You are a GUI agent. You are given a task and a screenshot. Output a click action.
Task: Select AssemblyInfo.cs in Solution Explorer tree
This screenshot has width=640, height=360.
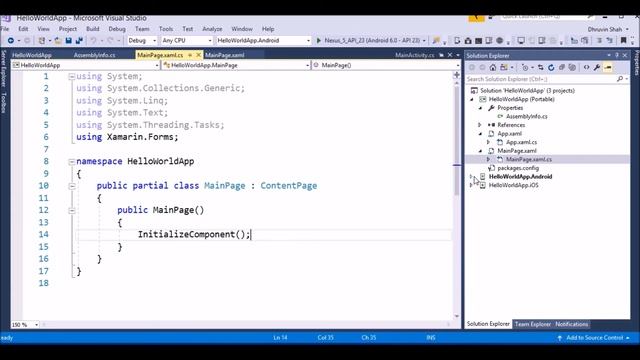(527, 116)
